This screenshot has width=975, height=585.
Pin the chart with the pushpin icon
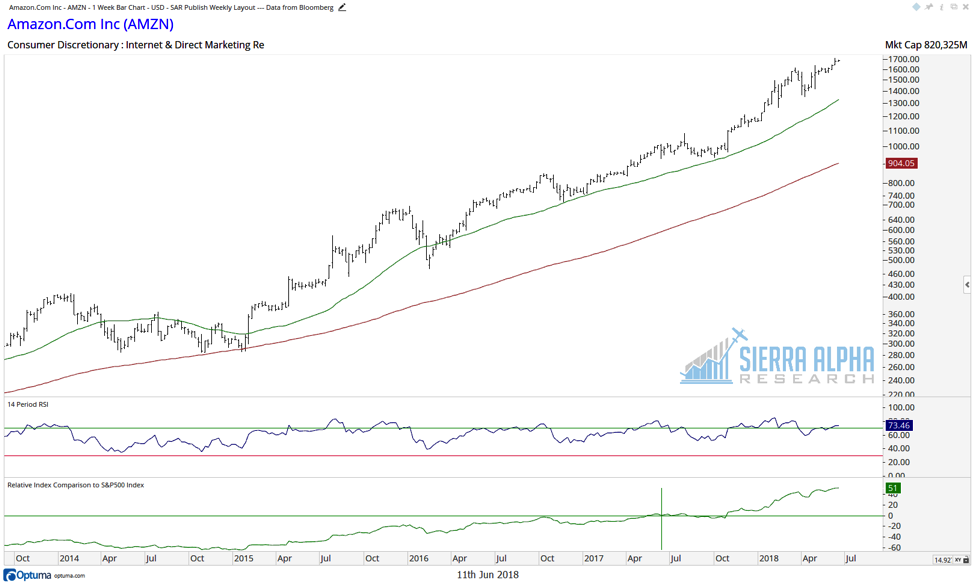point(929,7)
